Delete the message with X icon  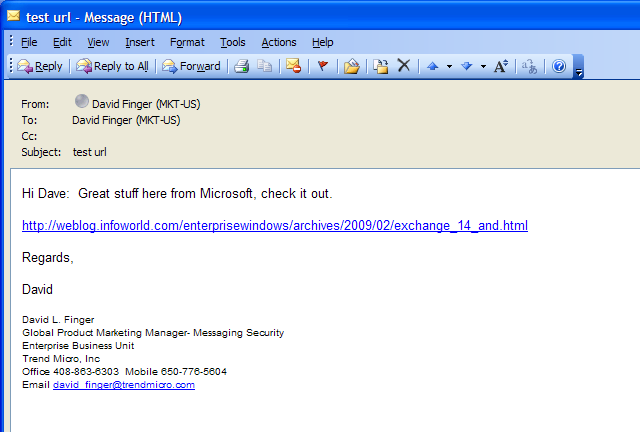404,65
